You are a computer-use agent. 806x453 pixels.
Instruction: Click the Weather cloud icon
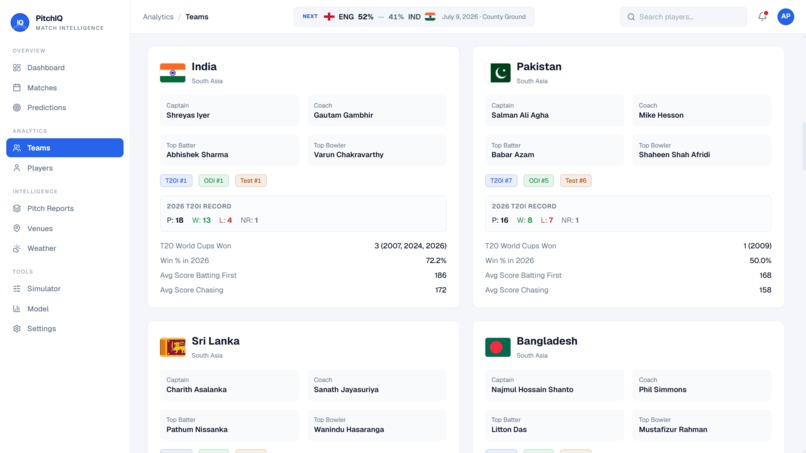(x=17, y=248)
